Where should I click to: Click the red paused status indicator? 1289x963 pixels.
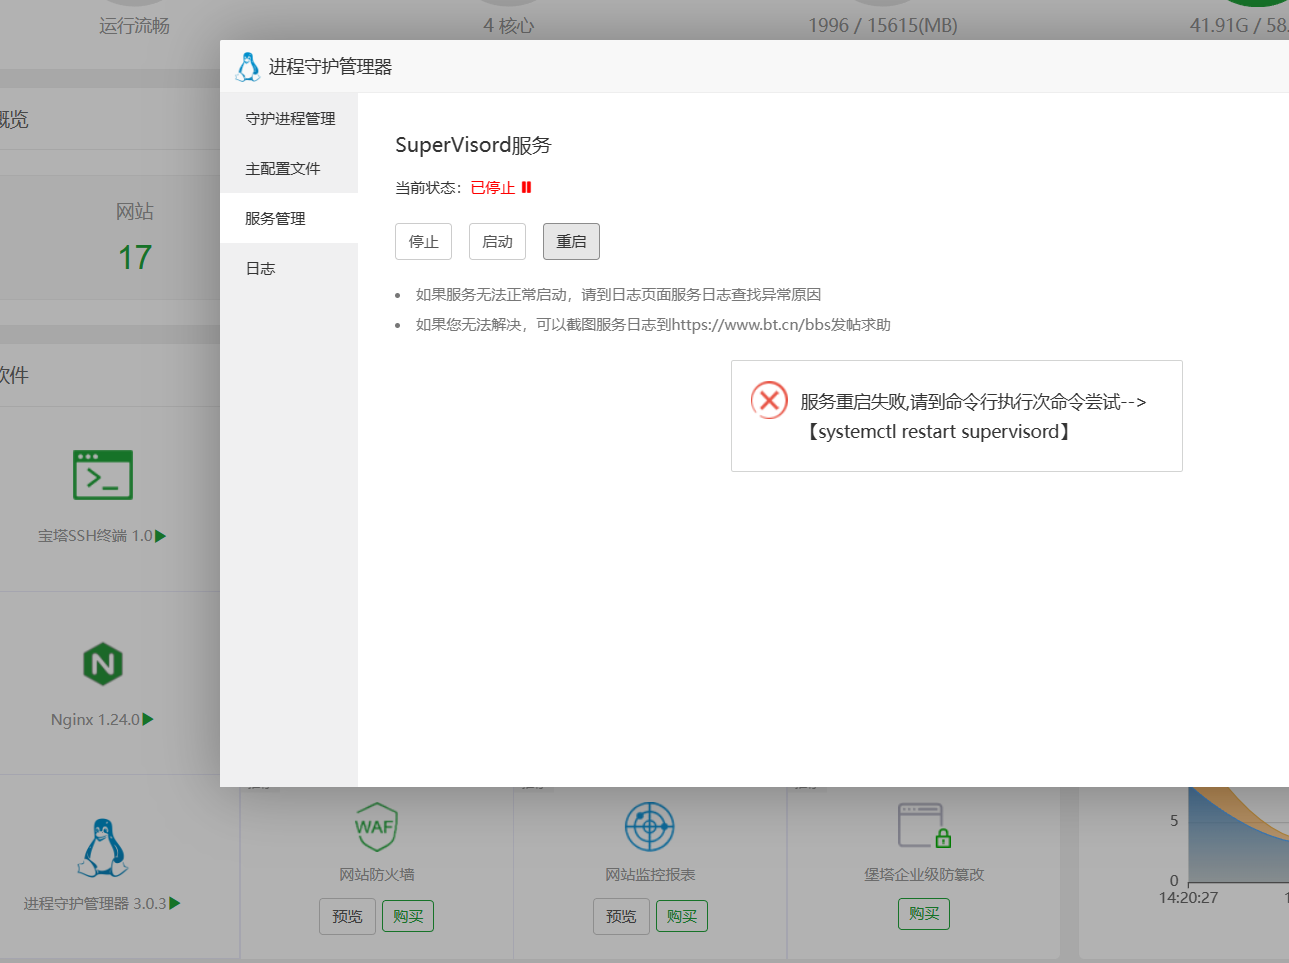click(526, 187)
